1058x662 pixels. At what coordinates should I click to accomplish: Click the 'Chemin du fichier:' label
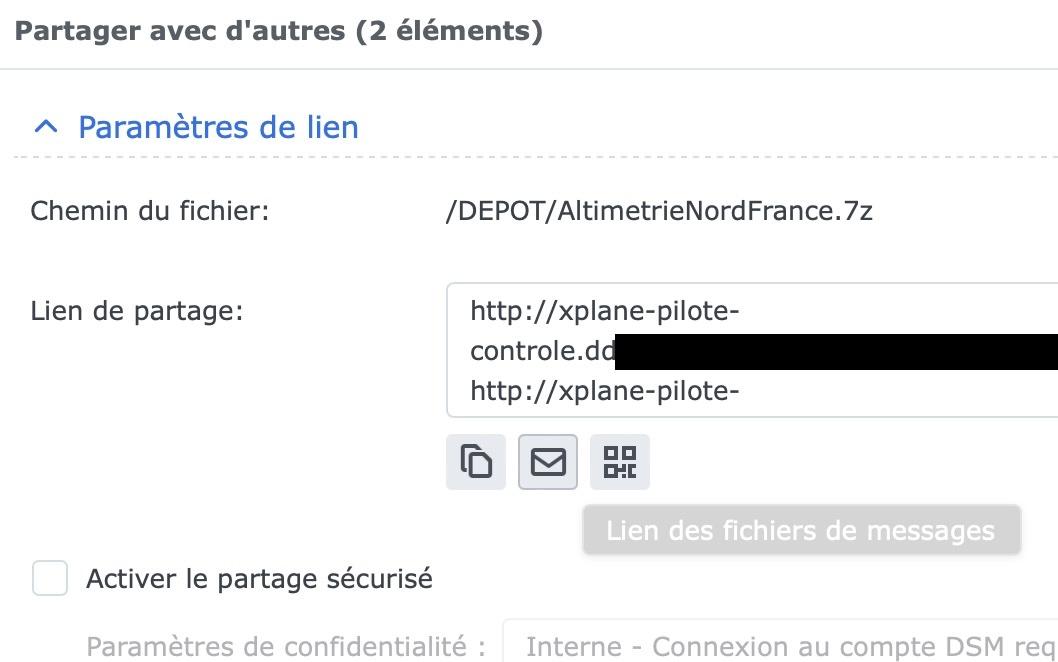point(150,211)
